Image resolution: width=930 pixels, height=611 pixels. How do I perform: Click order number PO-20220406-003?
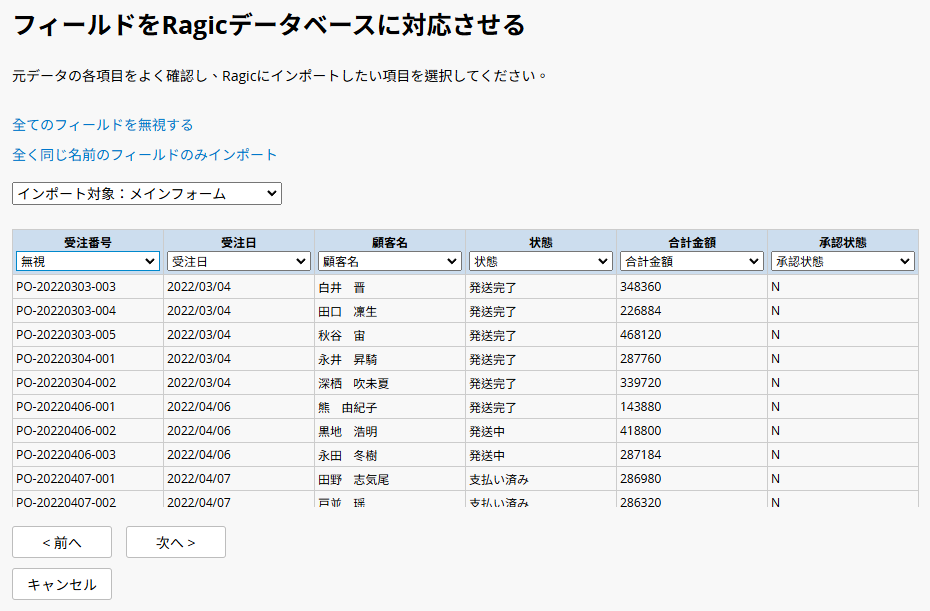pyautogui.click(x=66, y=455)
